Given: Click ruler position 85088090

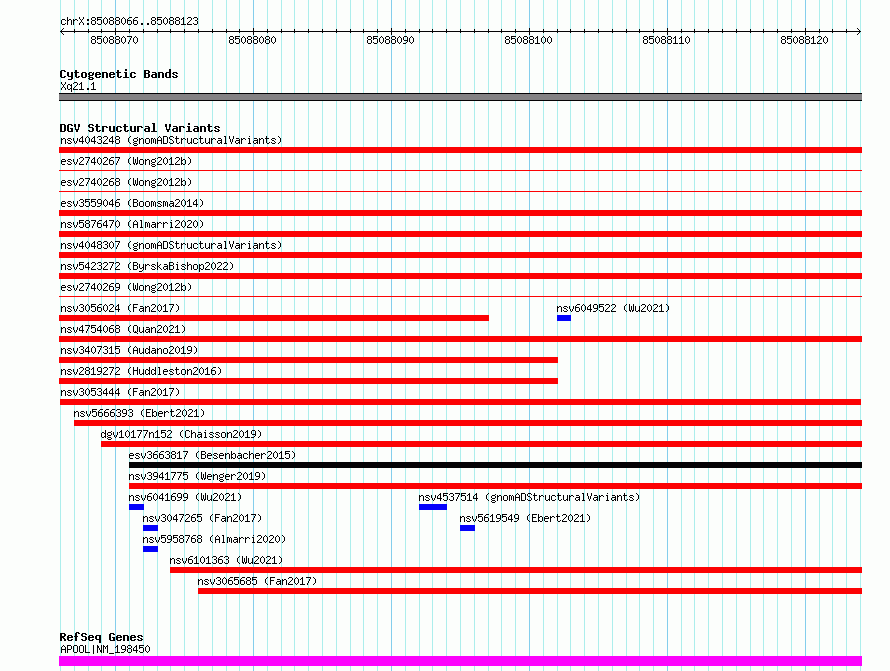Looking at the screenshot, I should [390, 40].
